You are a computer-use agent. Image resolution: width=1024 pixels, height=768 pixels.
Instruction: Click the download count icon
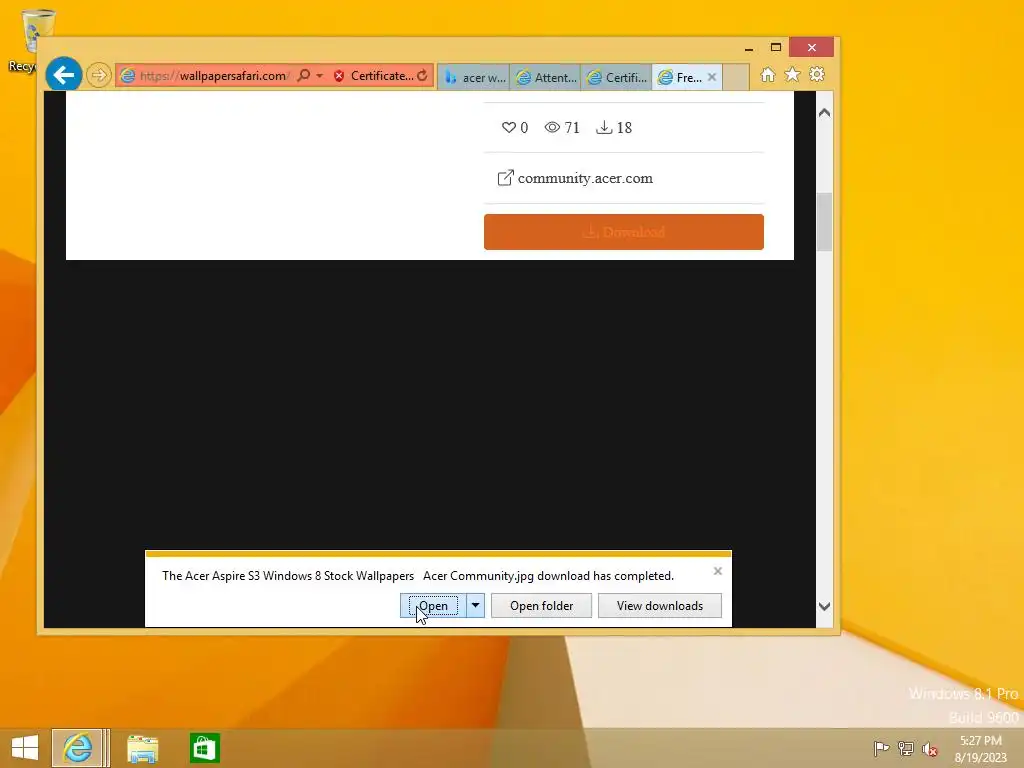pos(604,127)
